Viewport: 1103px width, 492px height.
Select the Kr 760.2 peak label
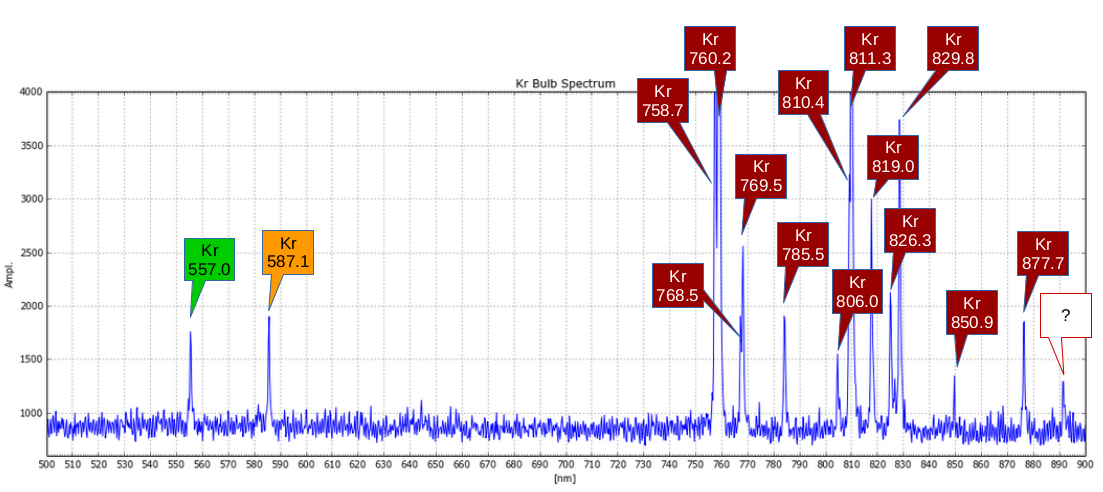pos(710,48)
